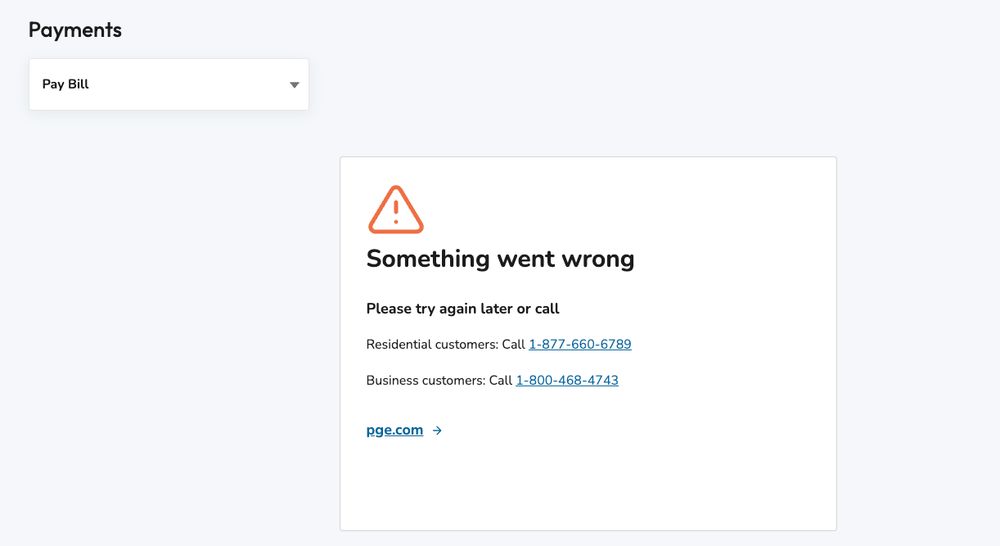
Task: Call the residential number 1-877-660-6789
Action: (x=580, y=345)
